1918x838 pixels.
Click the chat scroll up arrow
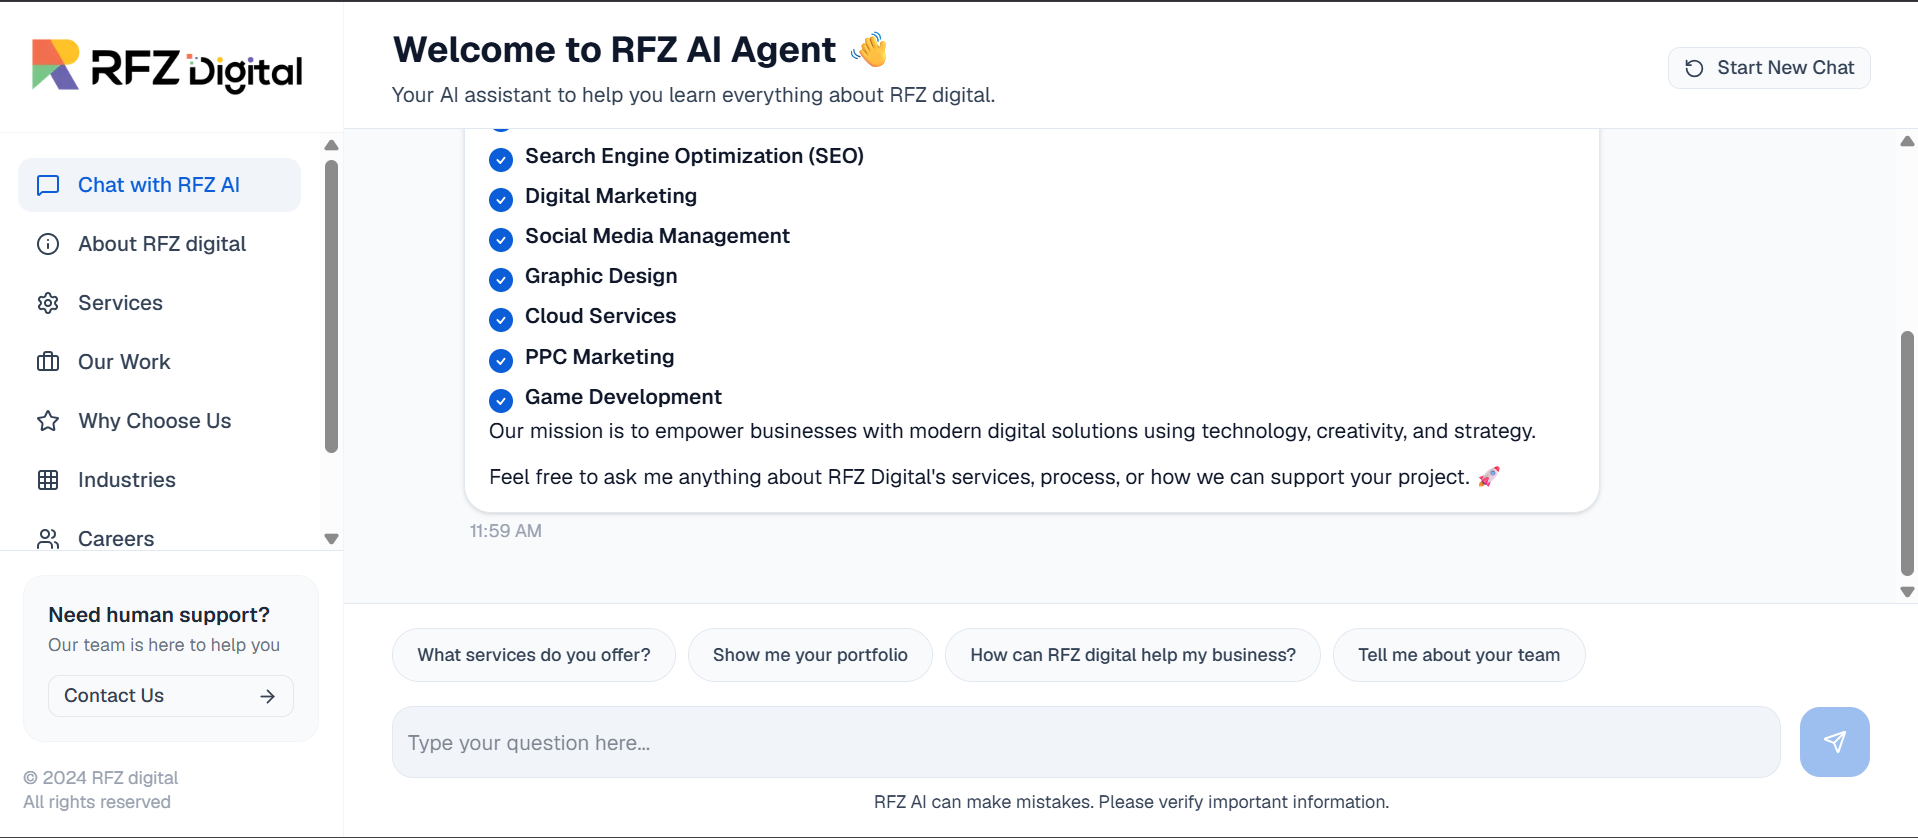click(1907, 141)
